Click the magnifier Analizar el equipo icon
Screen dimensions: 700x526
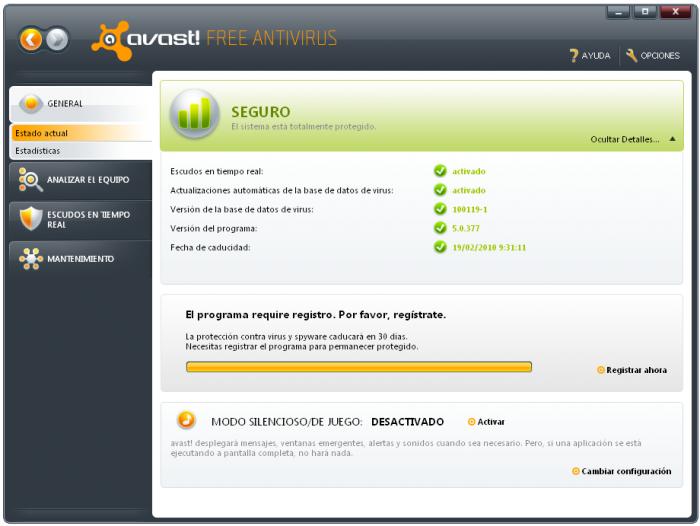tap(30, 180)
